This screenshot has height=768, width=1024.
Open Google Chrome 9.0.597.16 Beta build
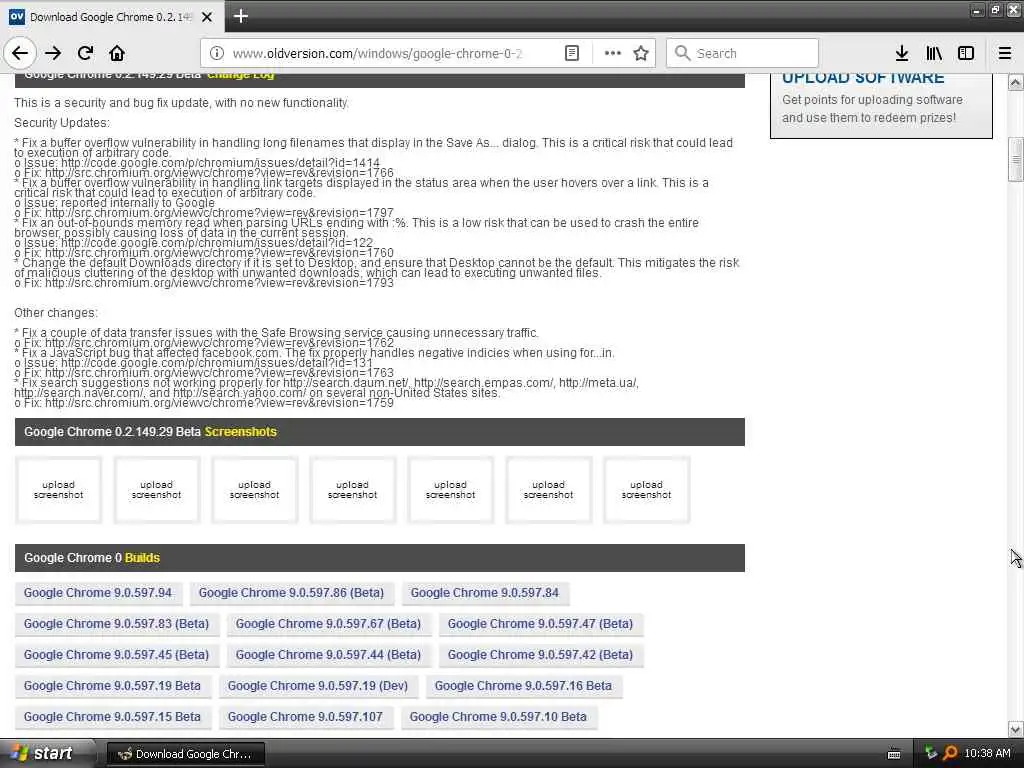pyautogui.click(x=523, y=686)
